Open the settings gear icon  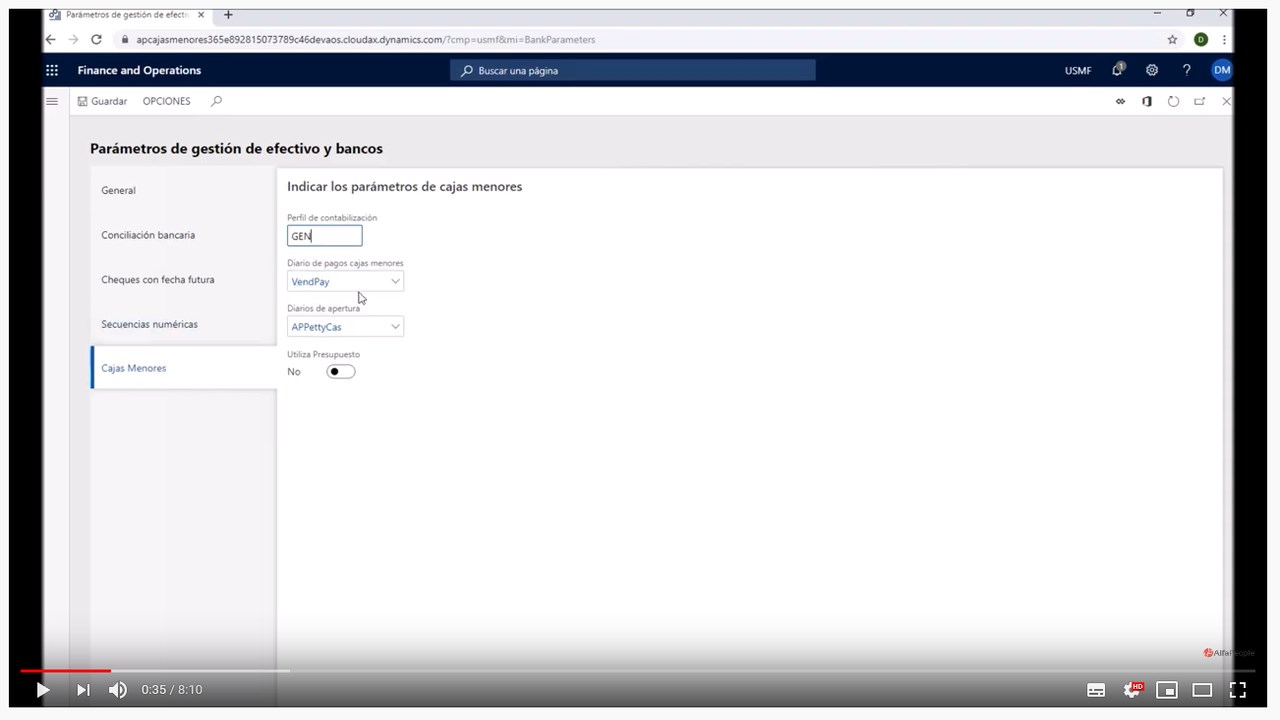pos(1152,70)
